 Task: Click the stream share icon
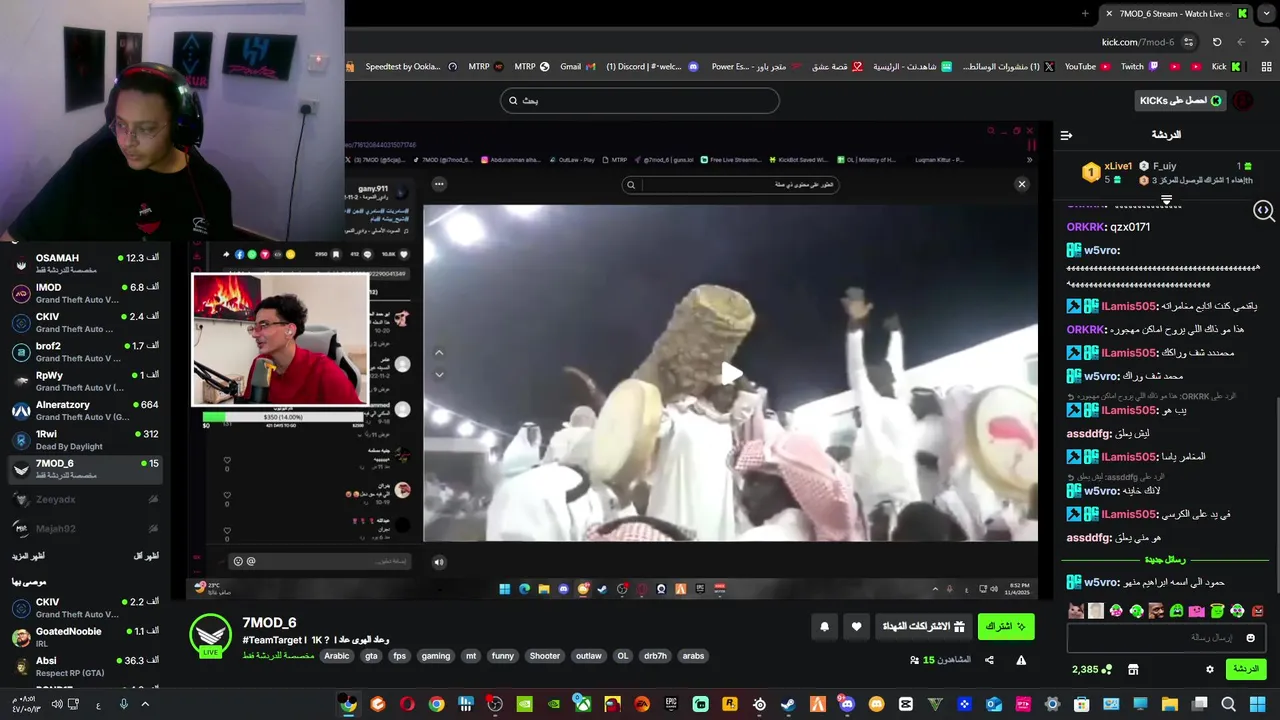click(989, 660)
